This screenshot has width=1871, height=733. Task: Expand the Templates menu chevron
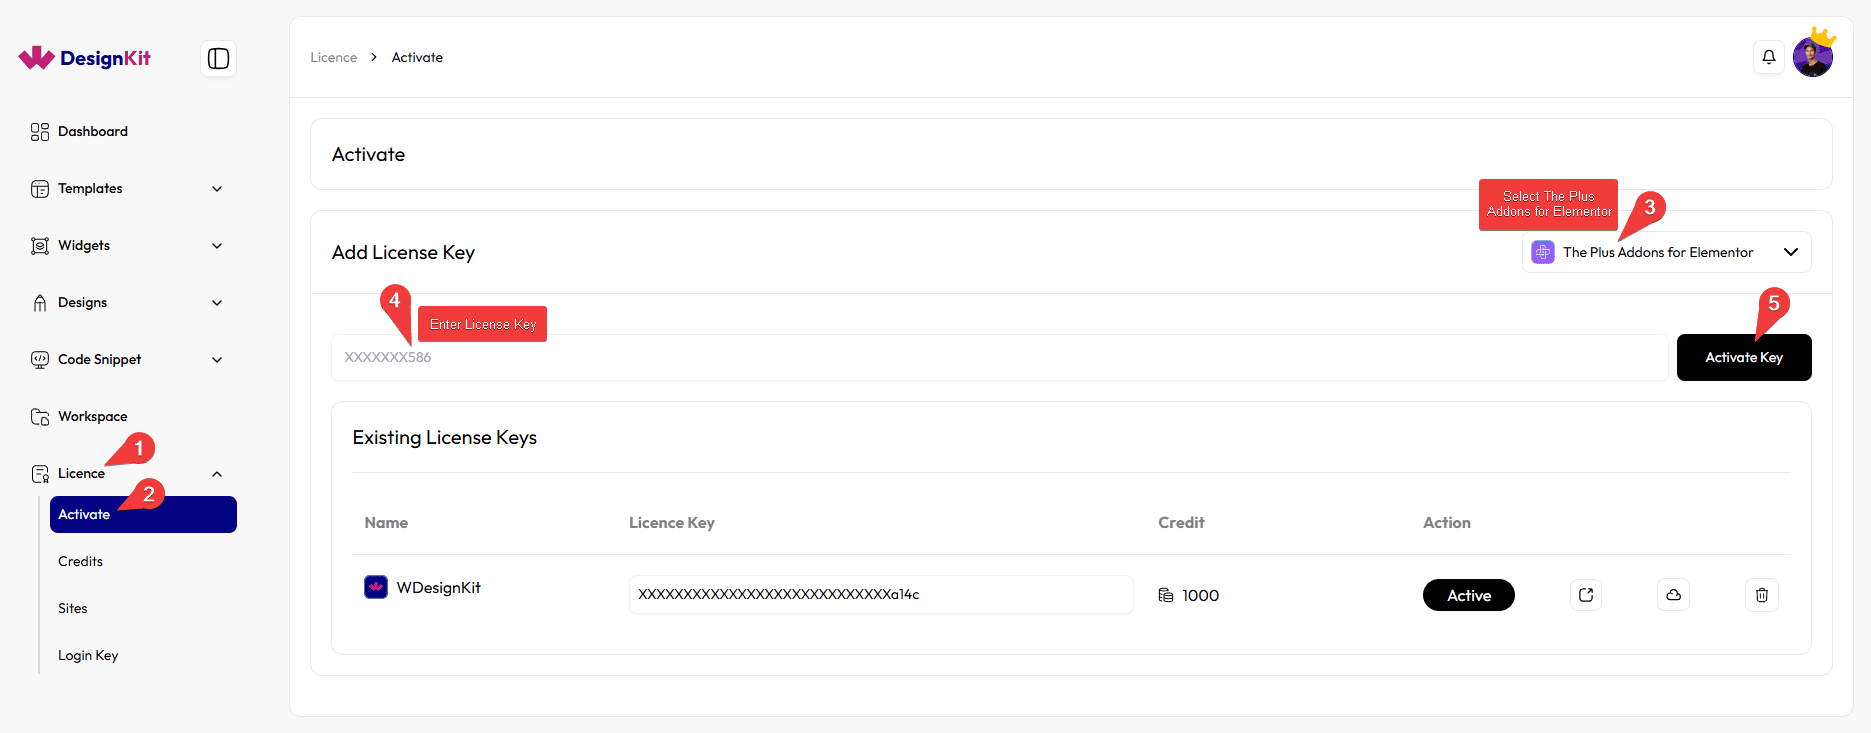tap(217, 189)
